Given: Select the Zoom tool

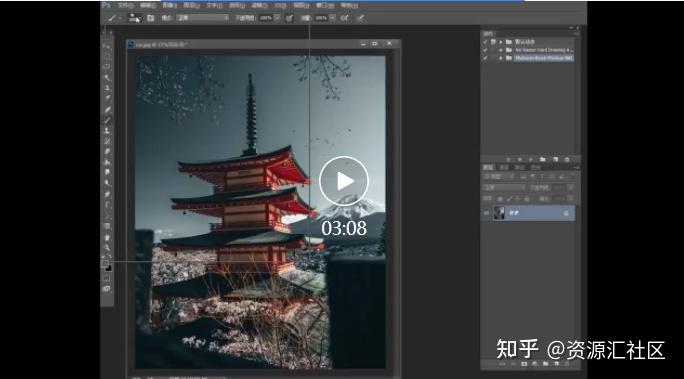Looking at the screenshot, I should (107, 248).
